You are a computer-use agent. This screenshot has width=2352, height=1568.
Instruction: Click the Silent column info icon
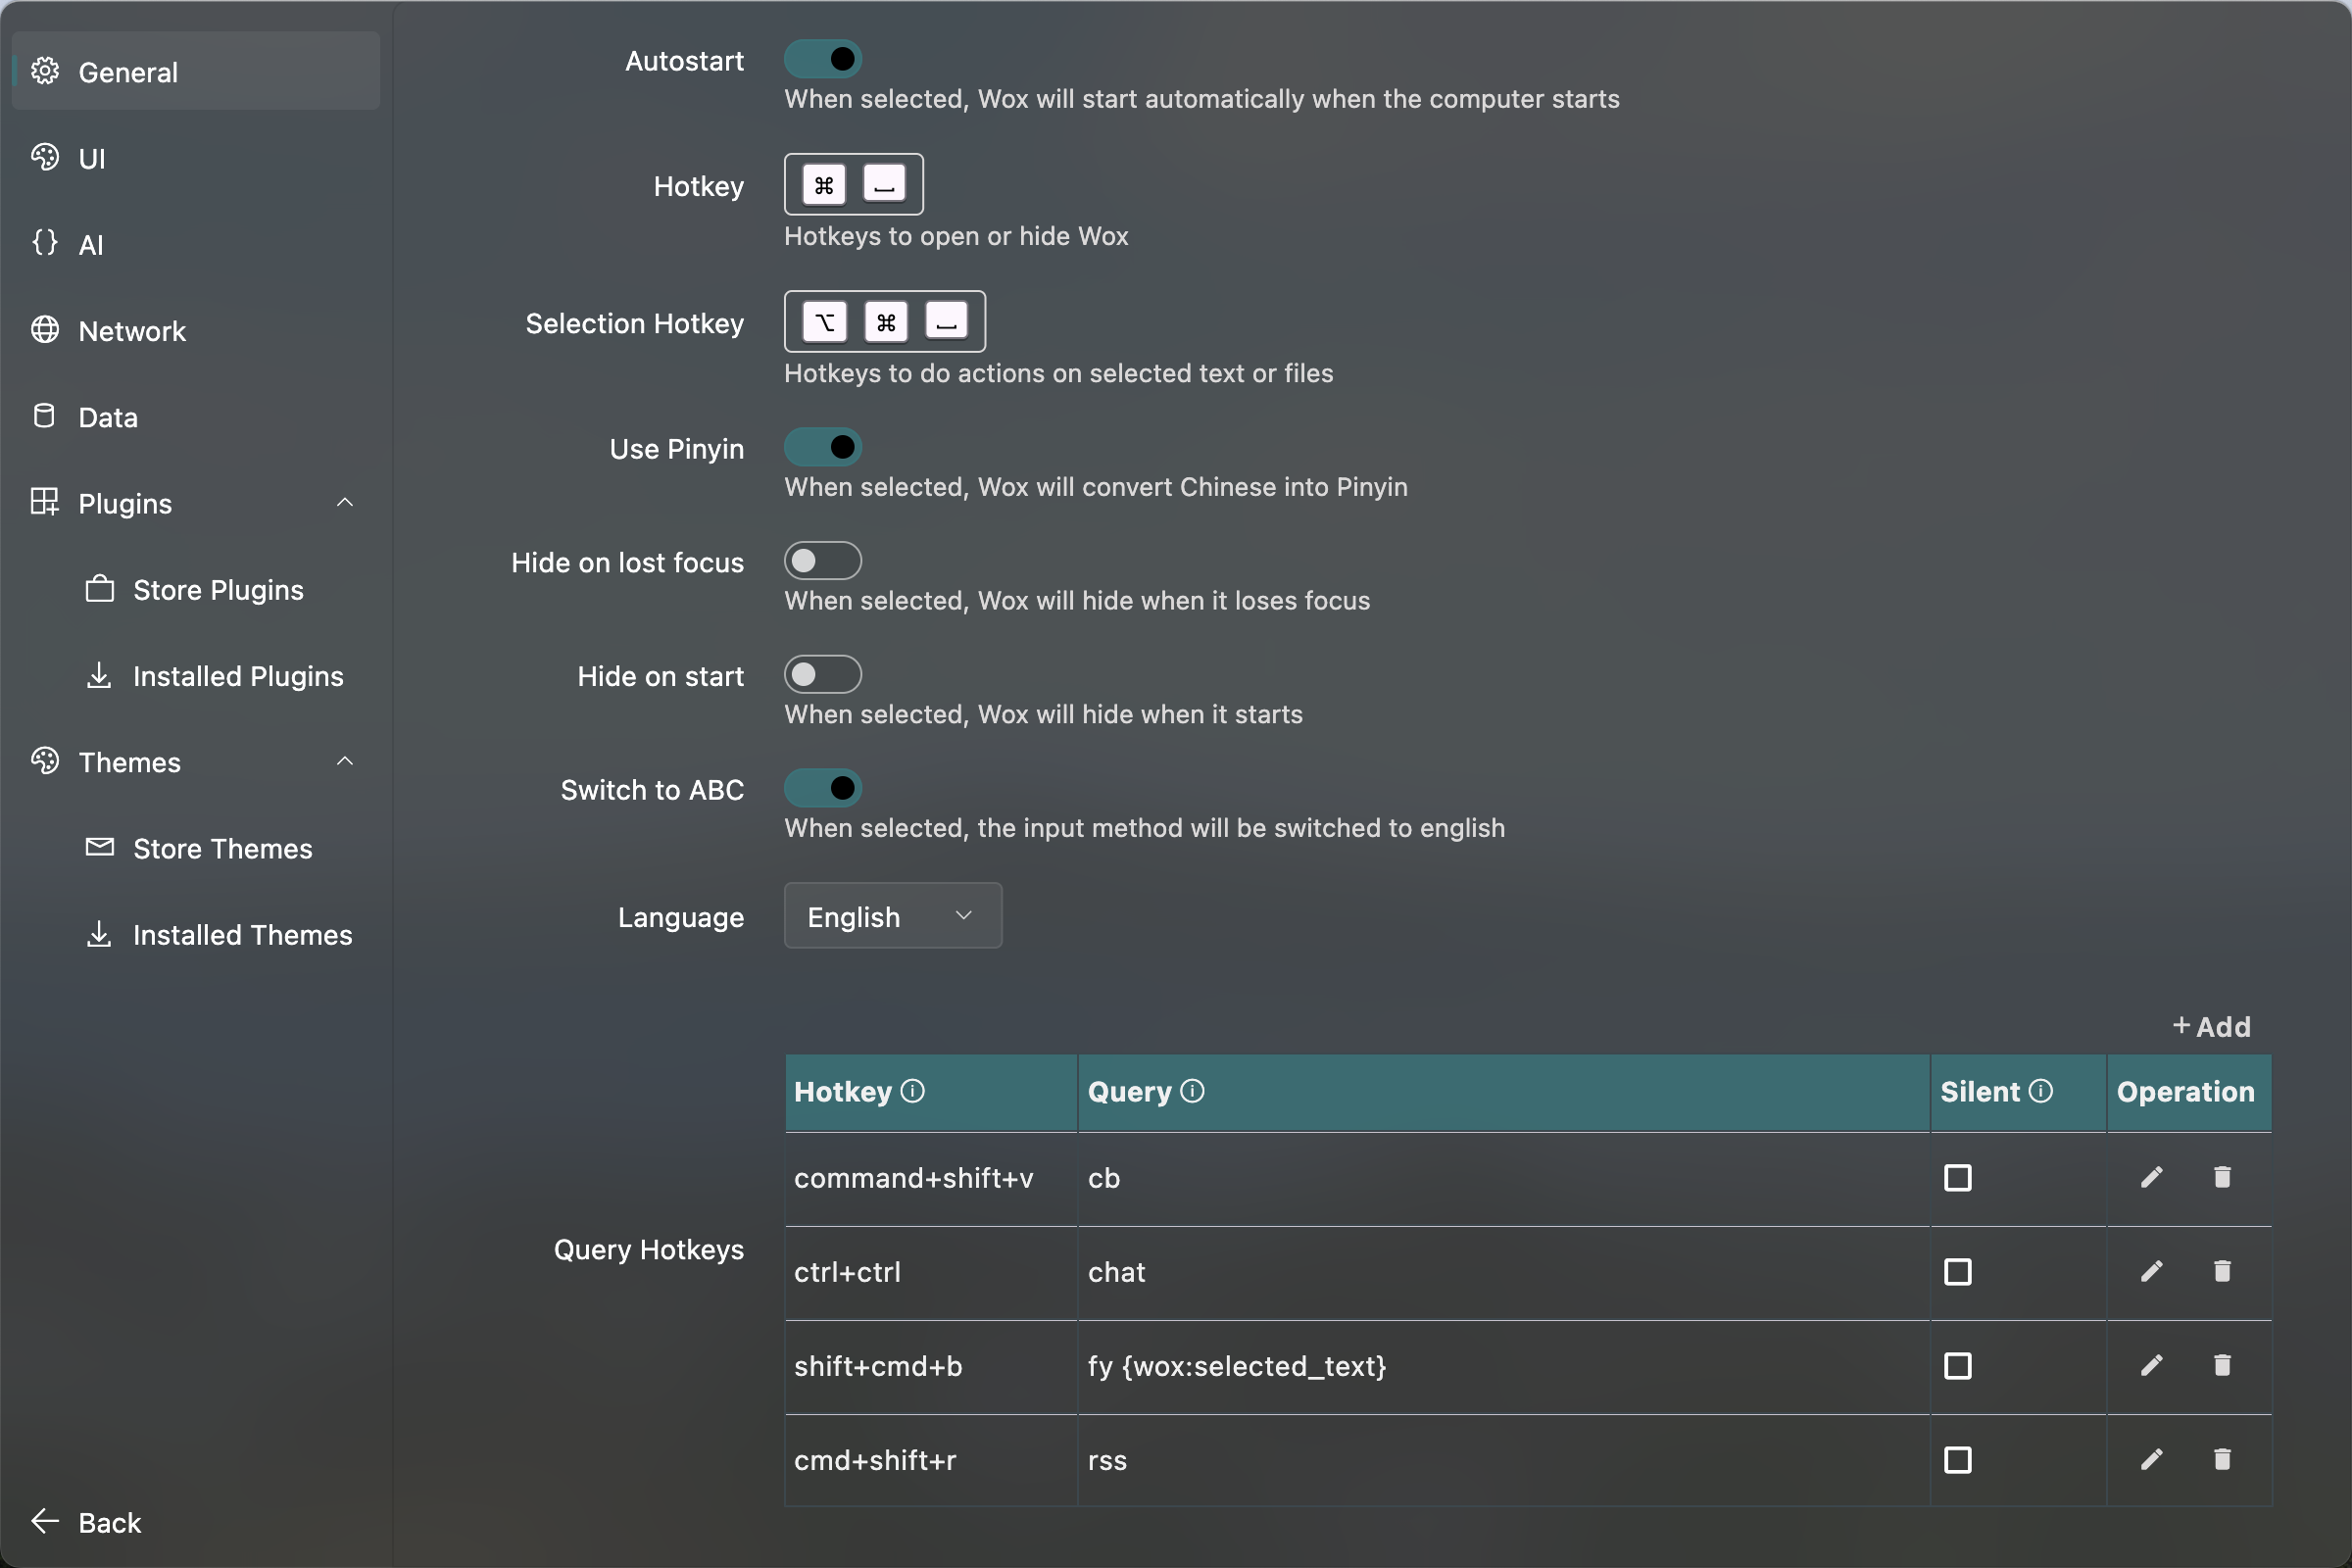pyautogui.click(x=2041, y=1091)
